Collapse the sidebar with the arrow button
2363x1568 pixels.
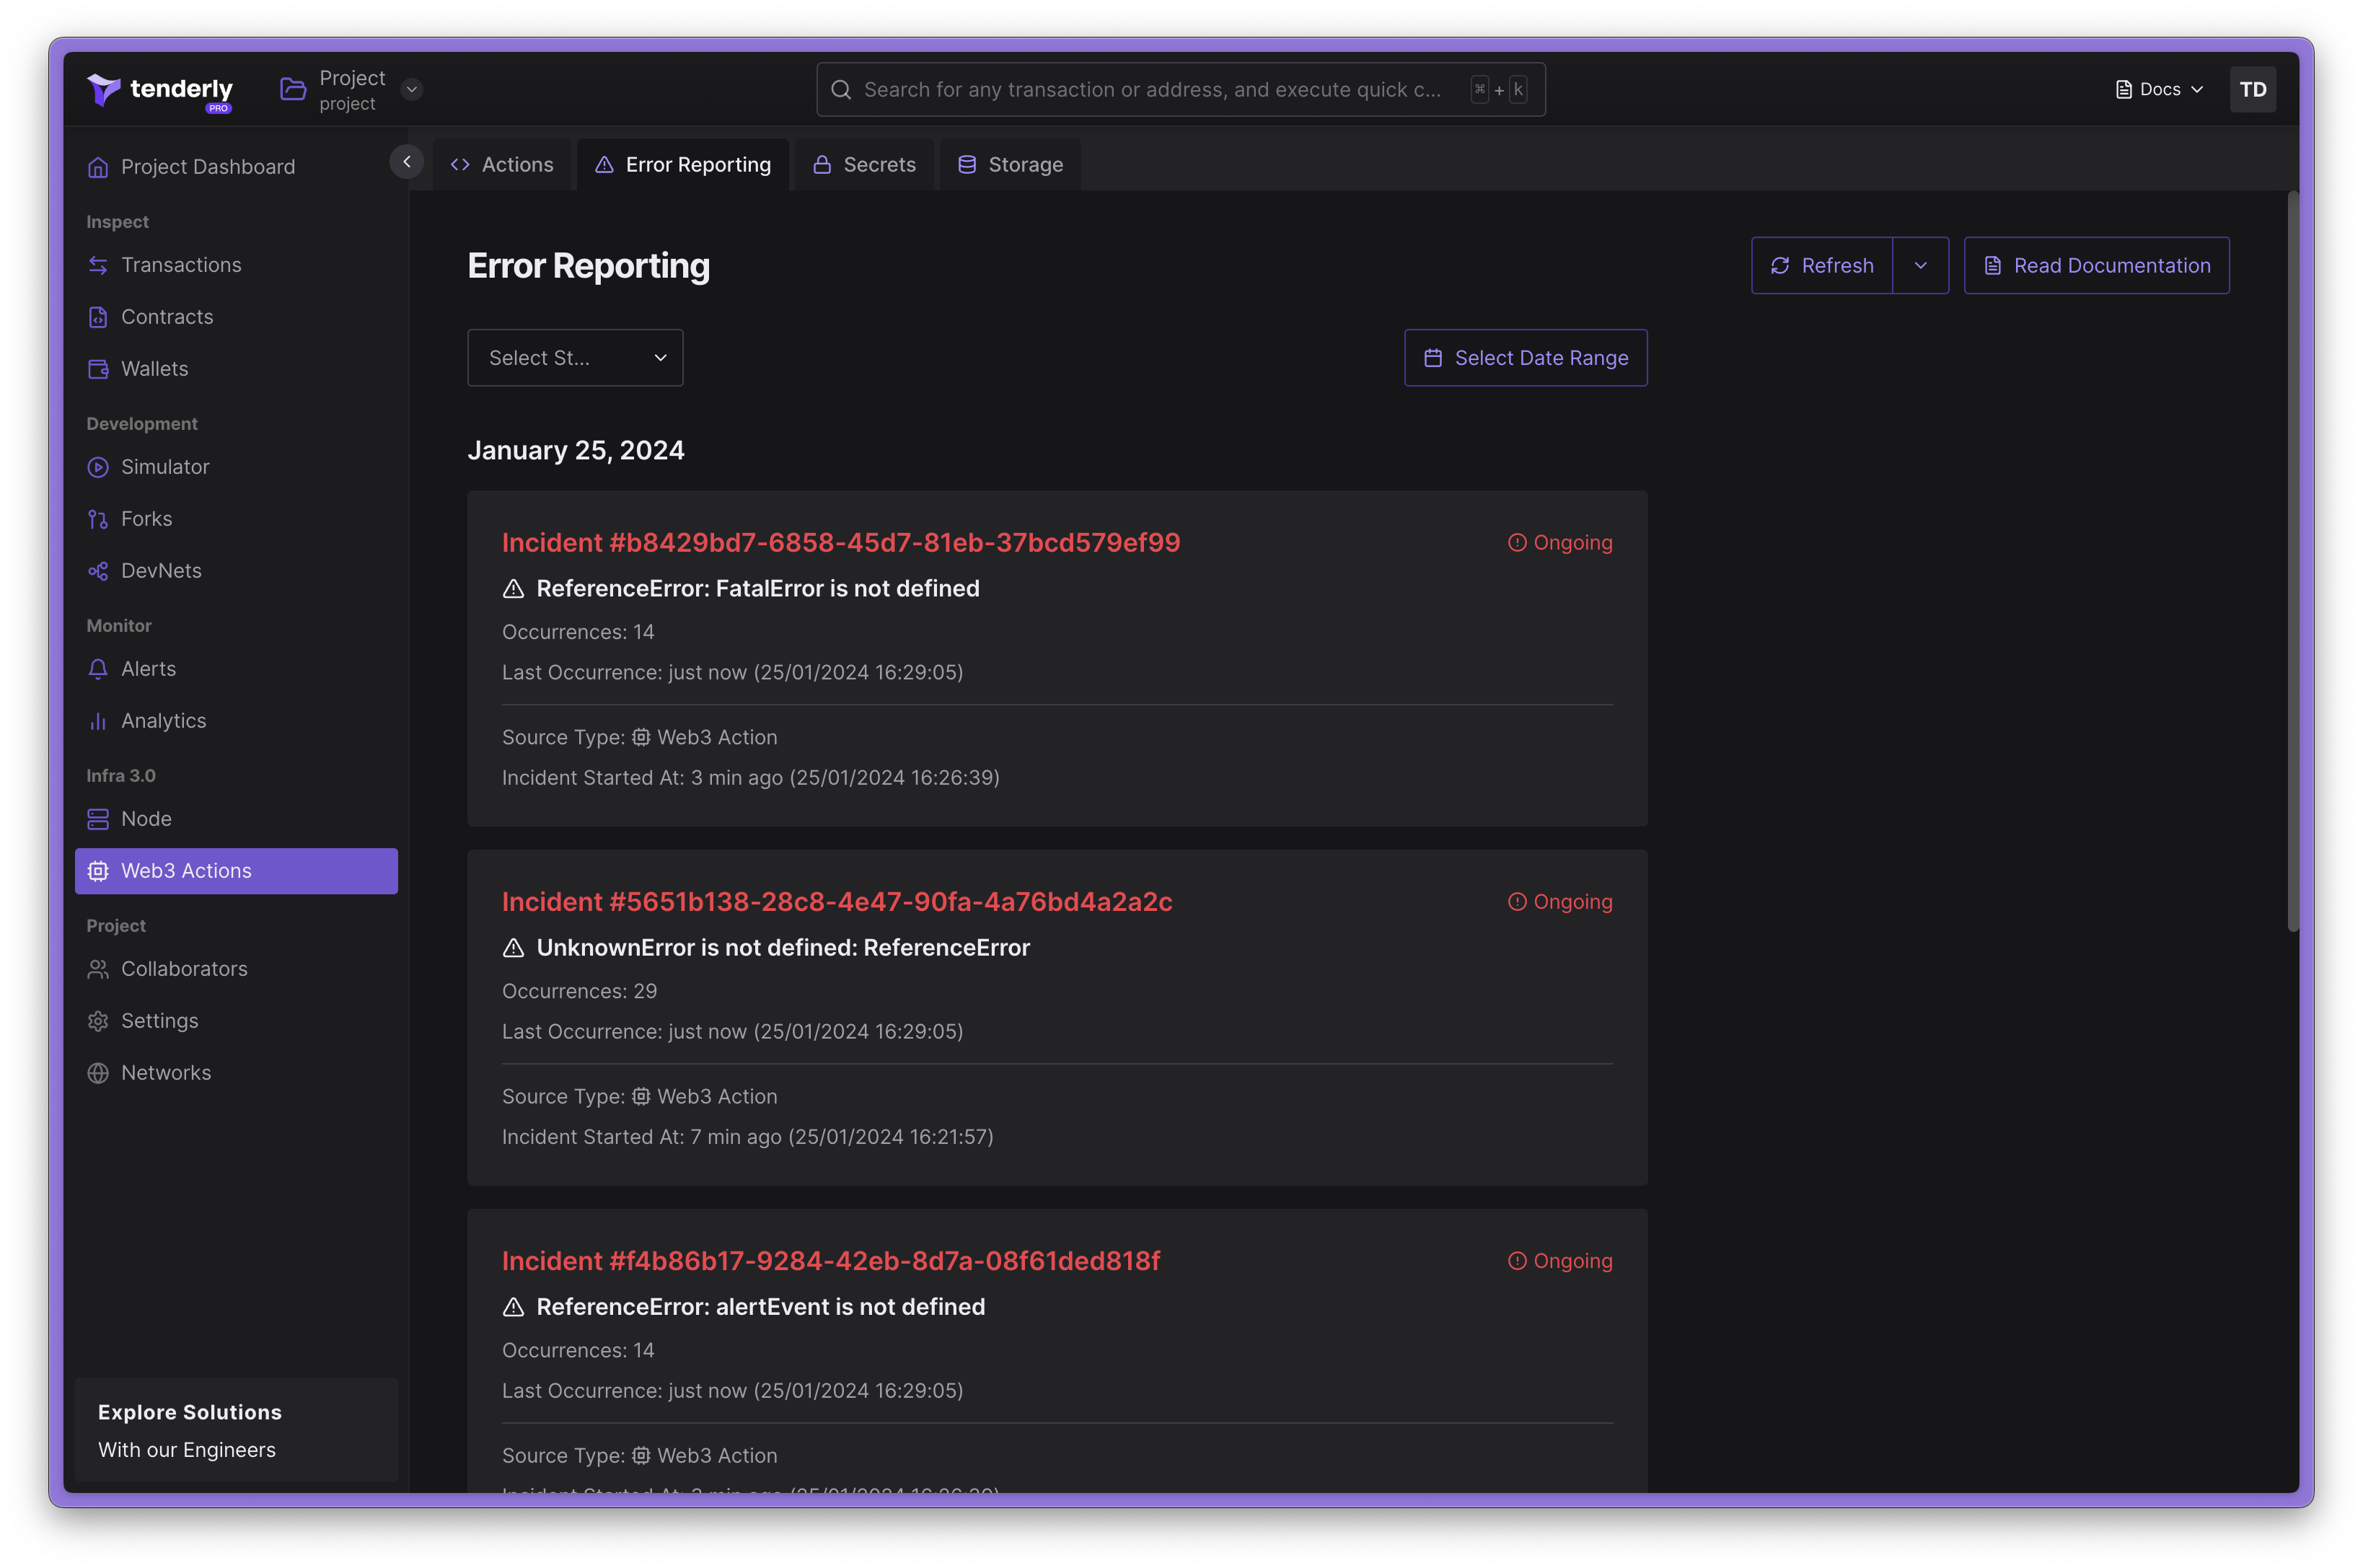(406, 161)
